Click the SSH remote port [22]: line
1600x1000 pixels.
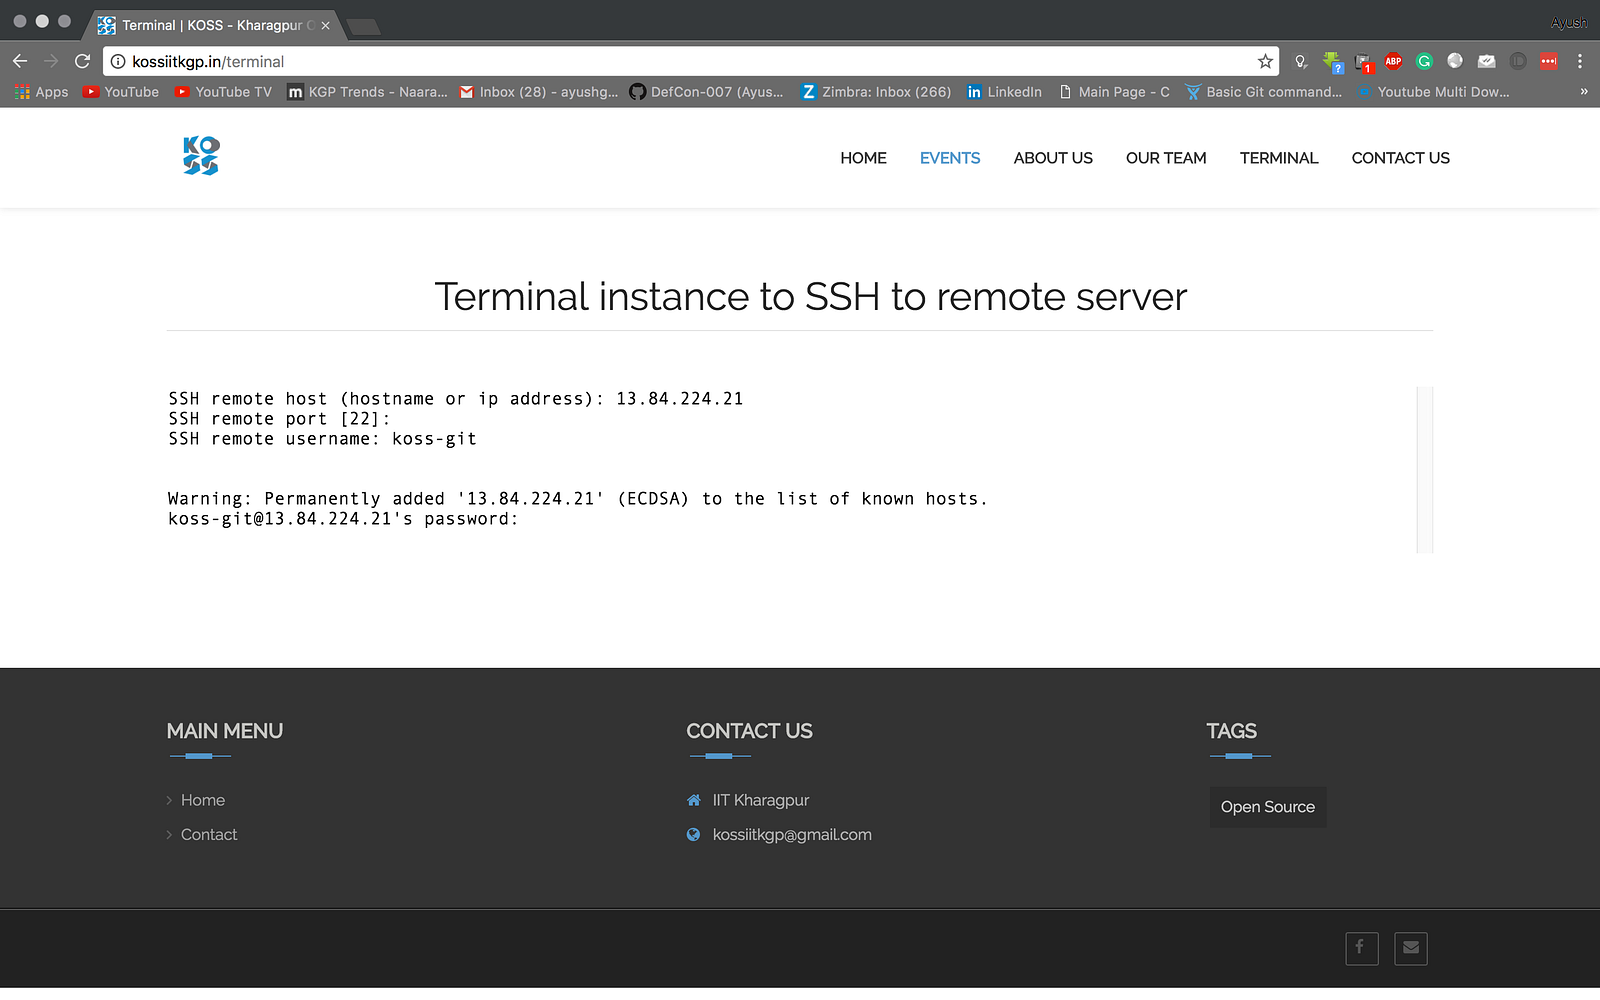tap(279, 419)
